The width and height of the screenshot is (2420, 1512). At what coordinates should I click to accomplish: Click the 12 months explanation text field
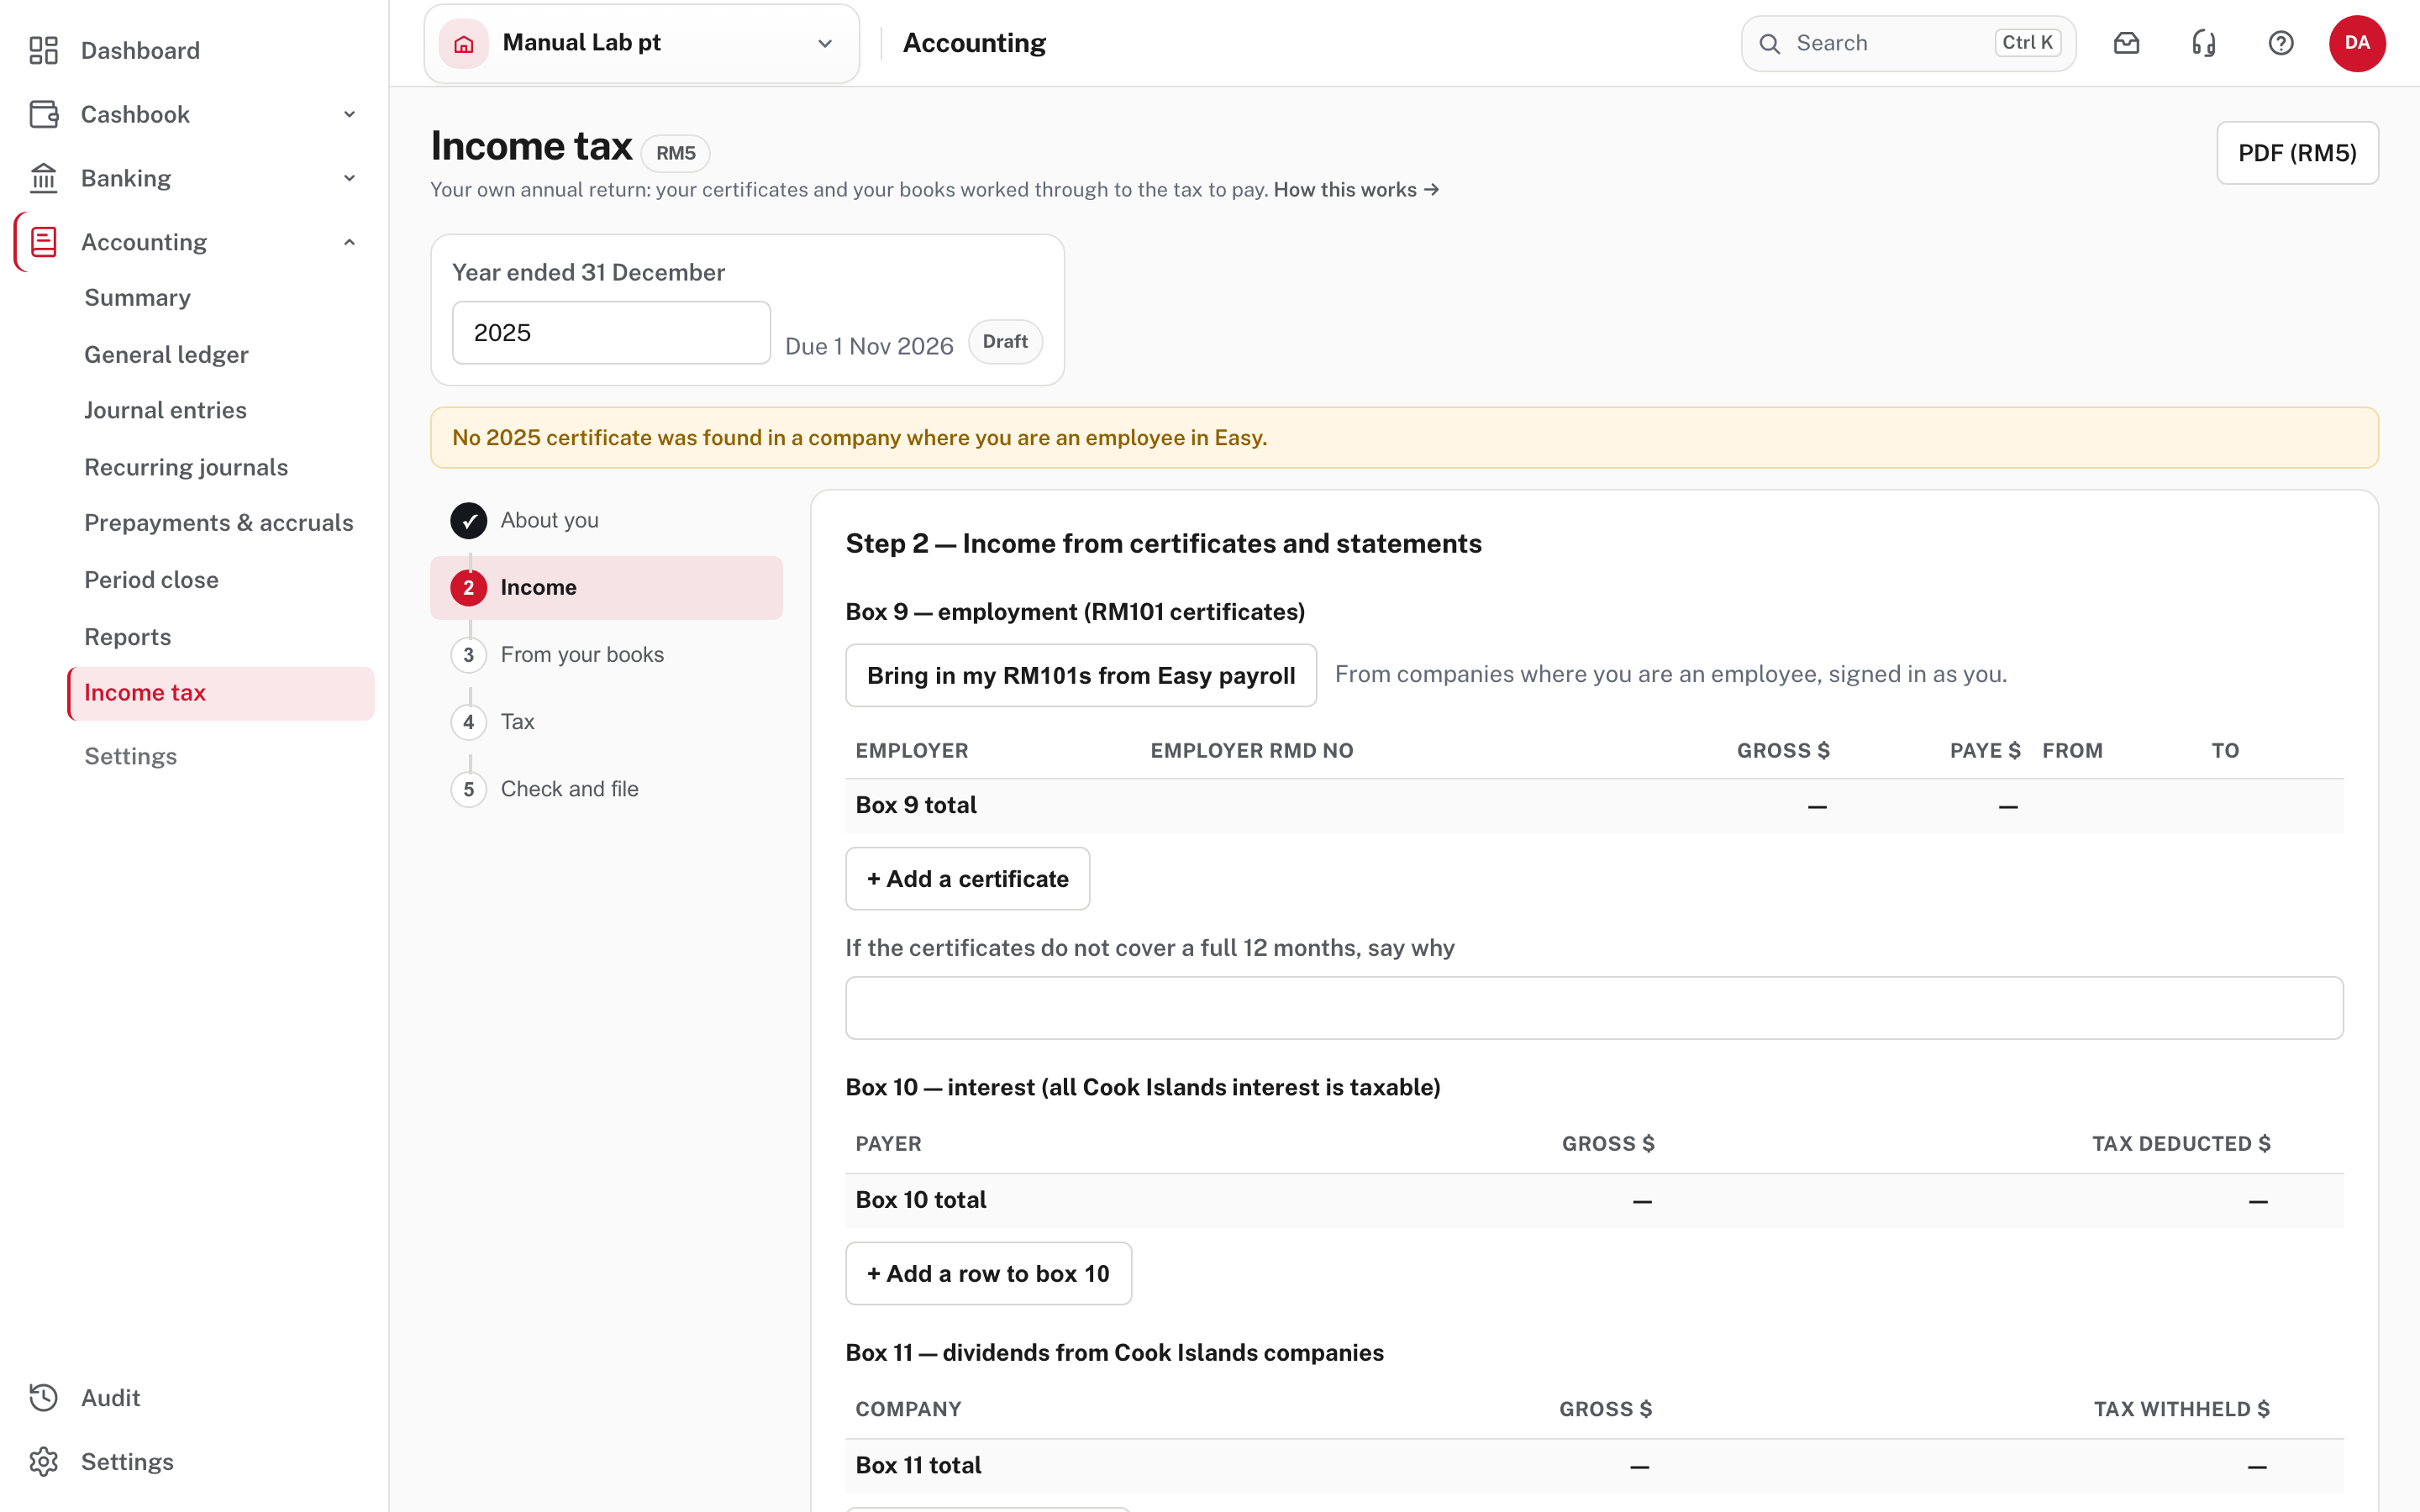click(x=1594, y=1008)
